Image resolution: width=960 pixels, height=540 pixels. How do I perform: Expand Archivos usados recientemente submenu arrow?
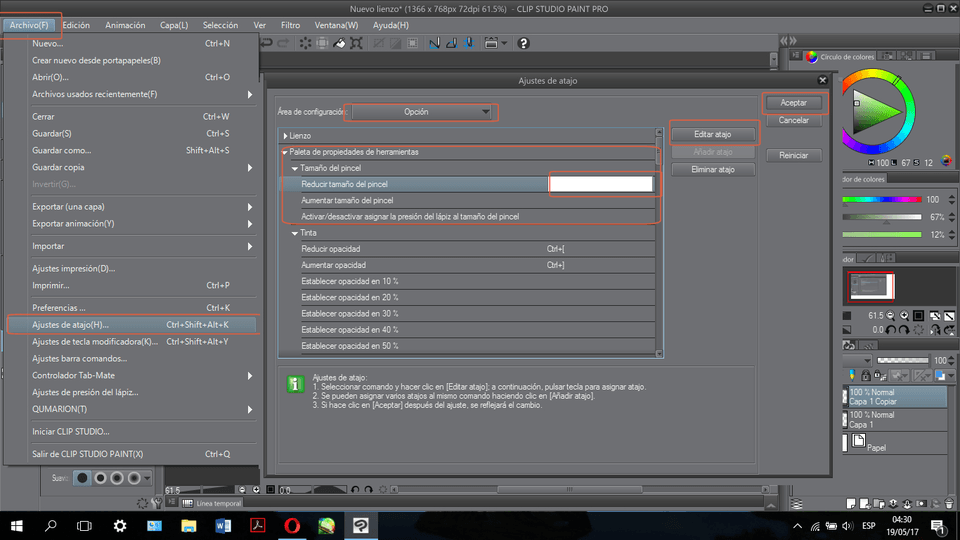pyautogui.click(x=250, y=94)
